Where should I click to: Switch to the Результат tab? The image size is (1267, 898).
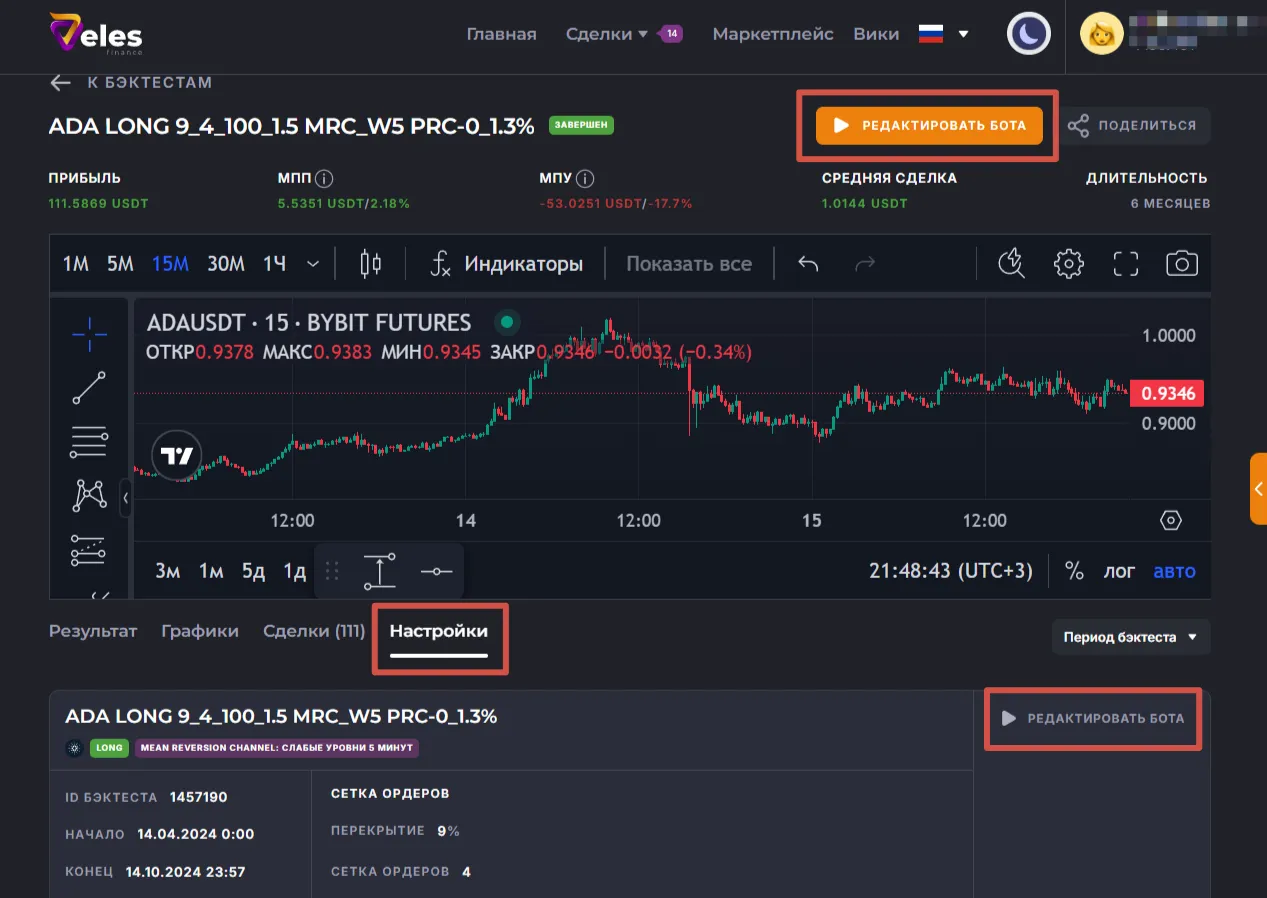93,631
